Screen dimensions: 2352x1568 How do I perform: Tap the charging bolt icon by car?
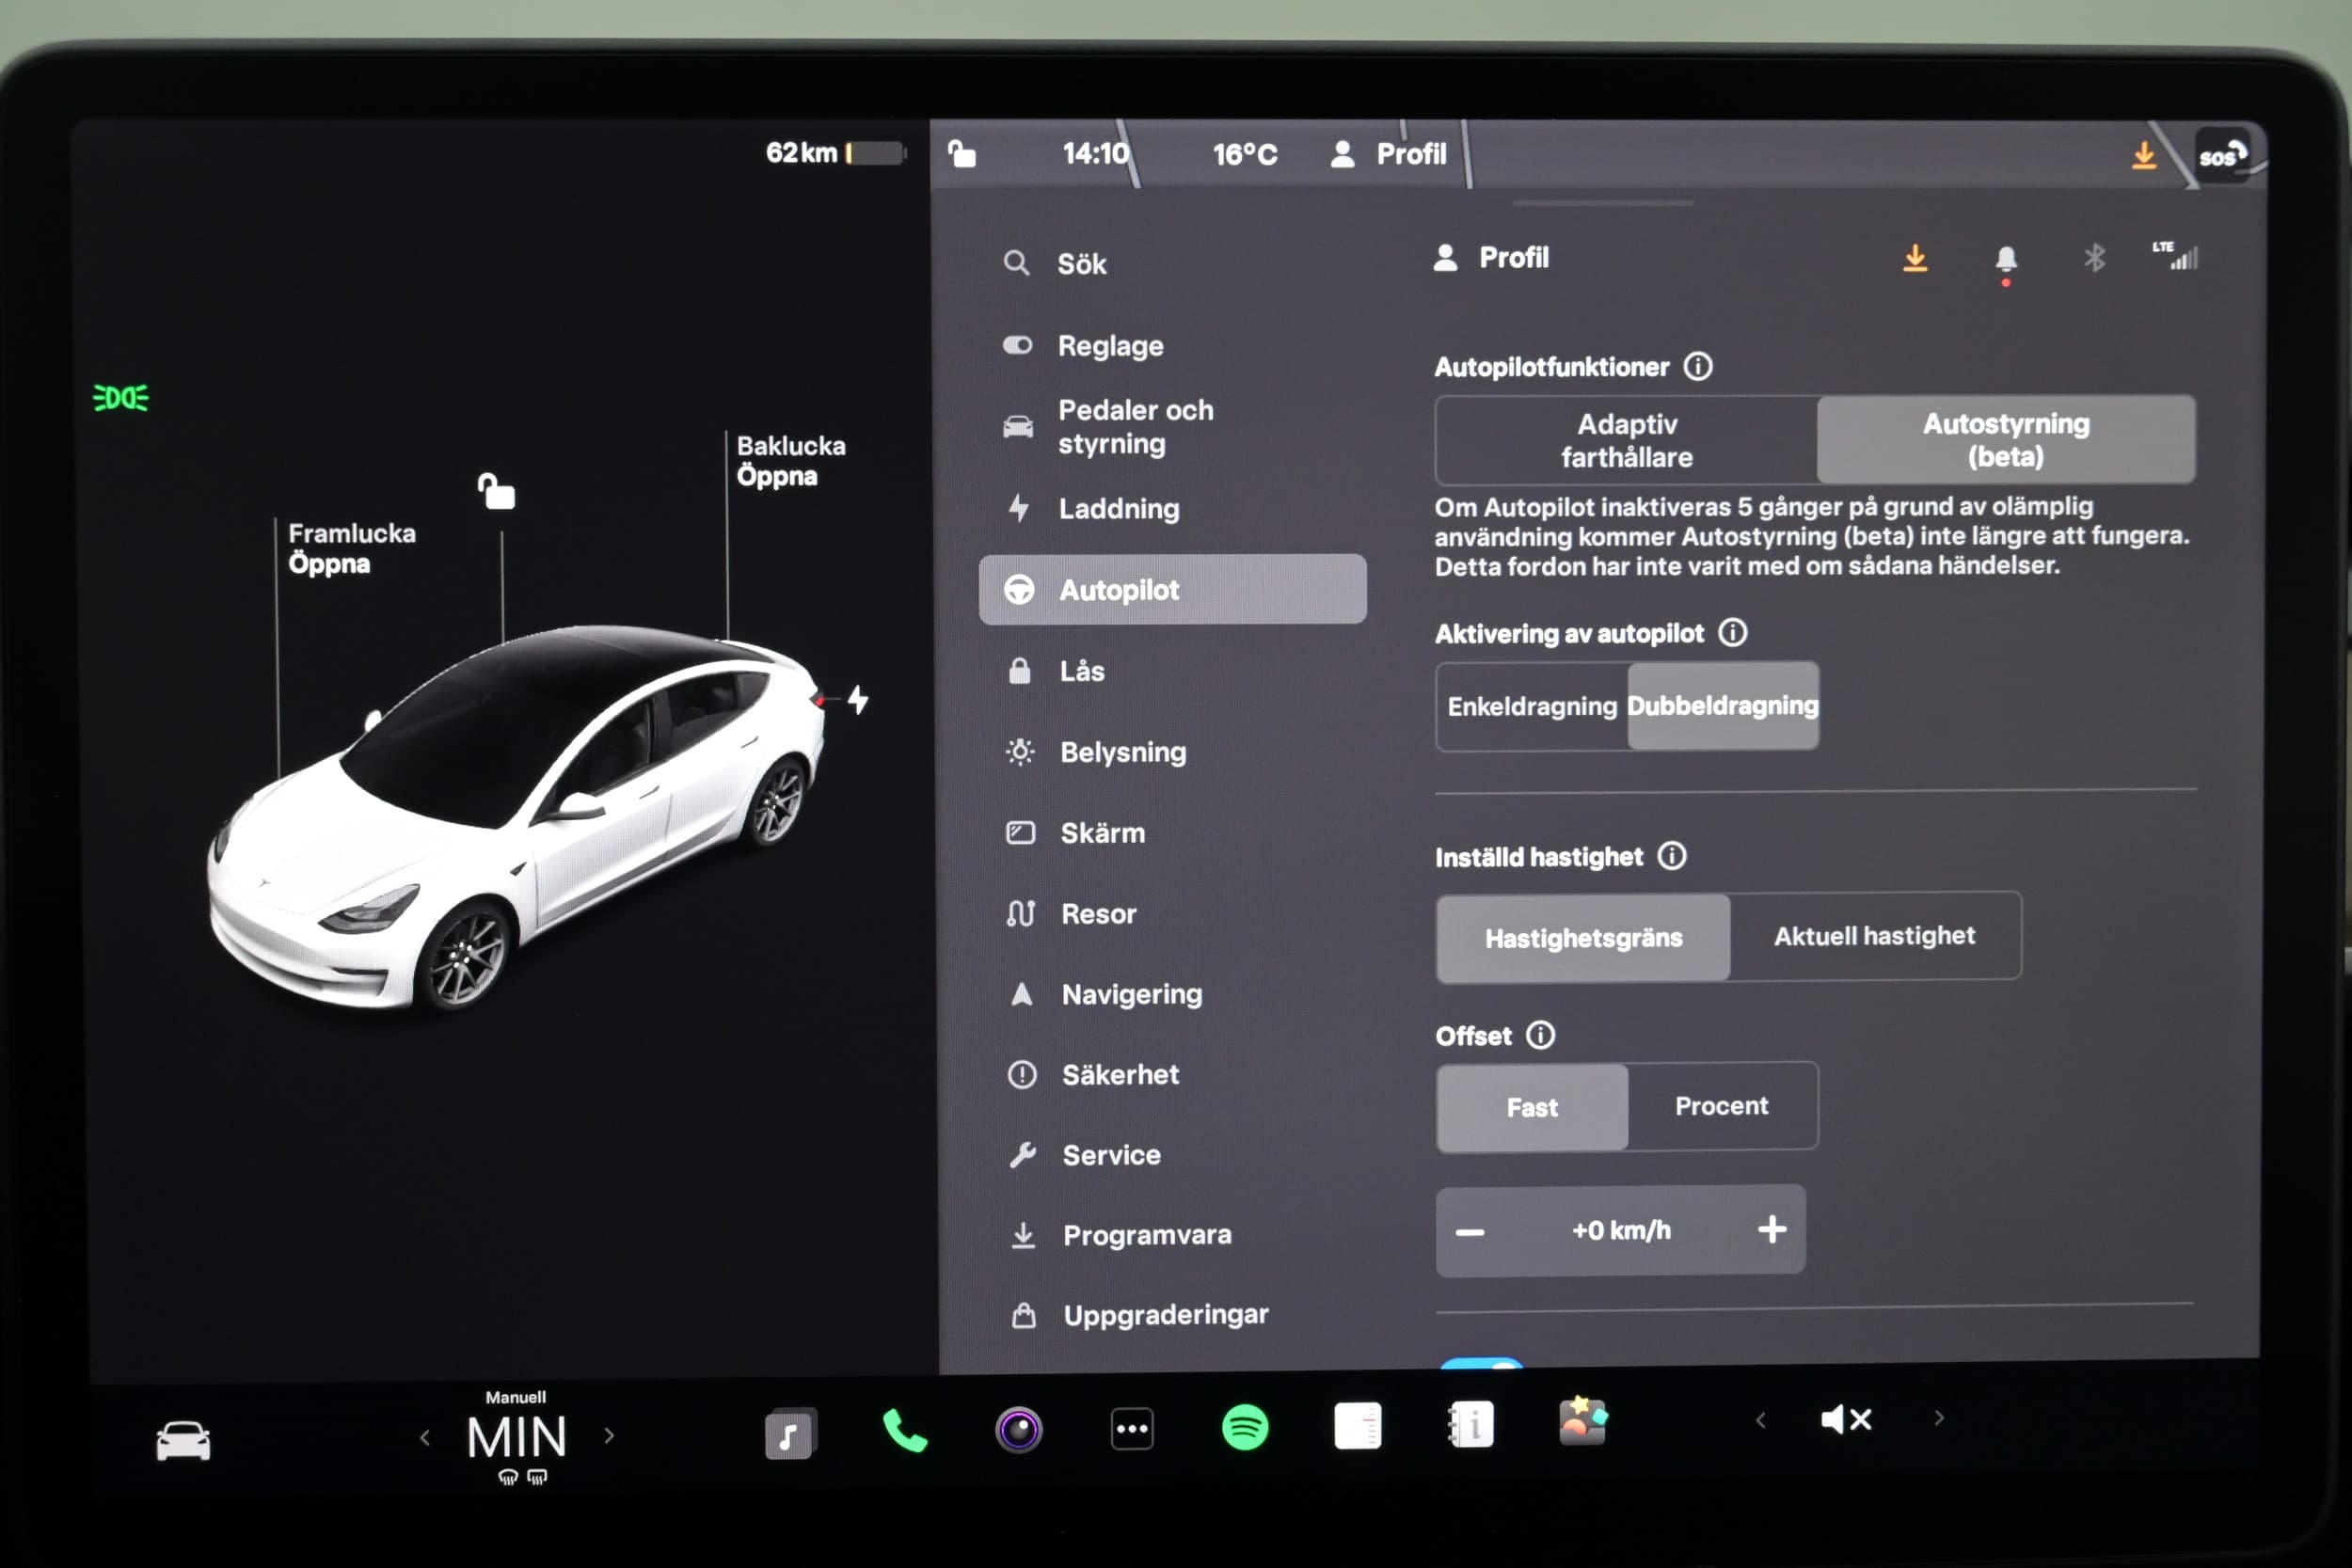tap(858, 699)
